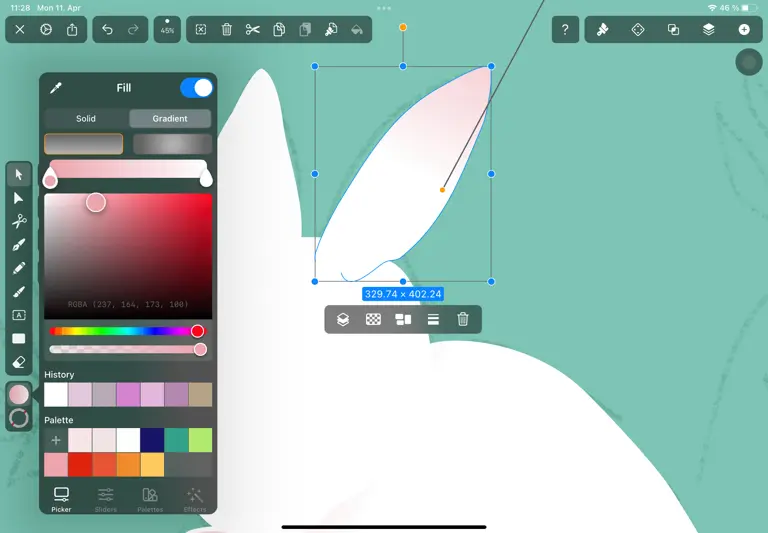Click the deselect icon in top toolbar
The width and height of the screenshot is (768, 533).
point(201,30)
